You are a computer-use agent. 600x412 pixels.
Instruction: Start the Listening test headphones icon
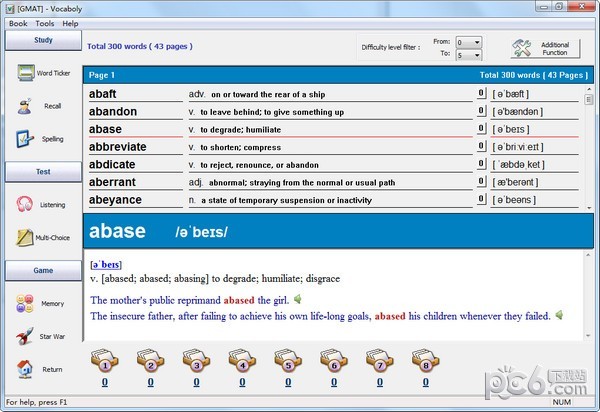coord(24,204)
